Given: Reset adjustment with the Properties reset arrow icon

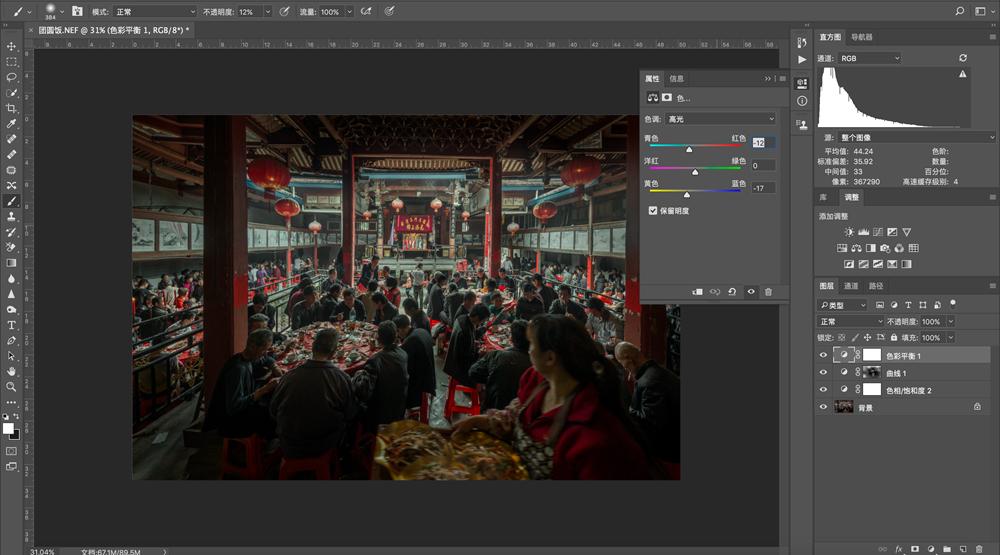Looking at the screenshot, I should tap(732, 292).
